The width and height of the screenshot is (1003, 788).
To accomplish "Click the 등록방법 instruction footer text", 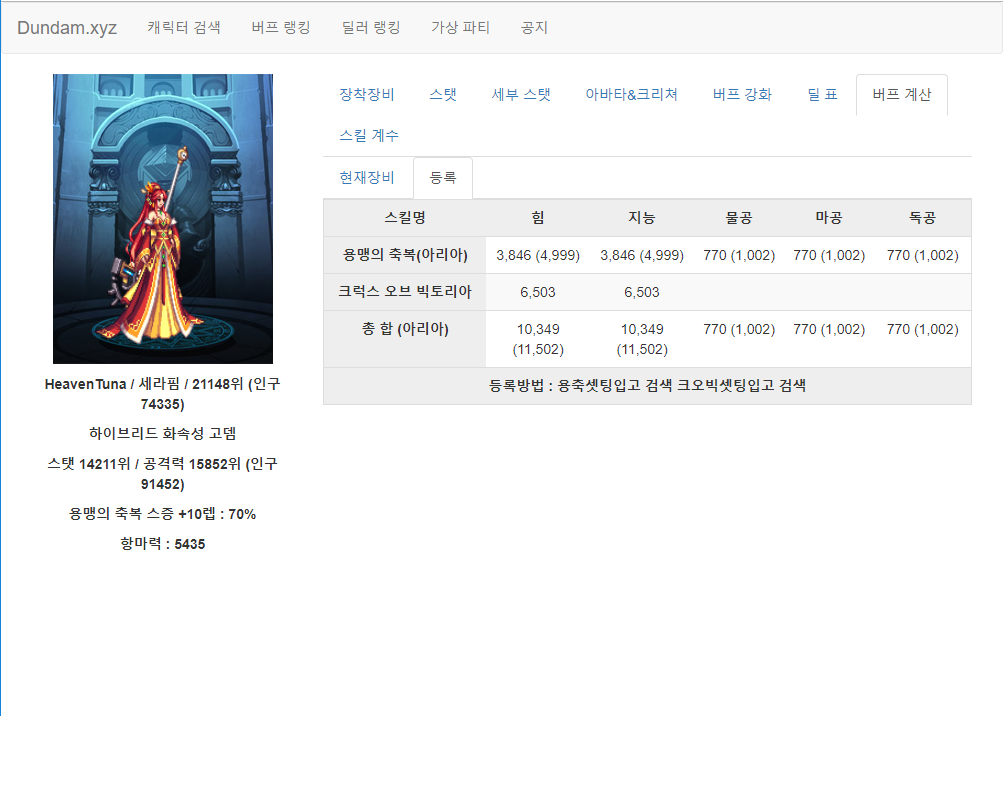I will point(647,386).
